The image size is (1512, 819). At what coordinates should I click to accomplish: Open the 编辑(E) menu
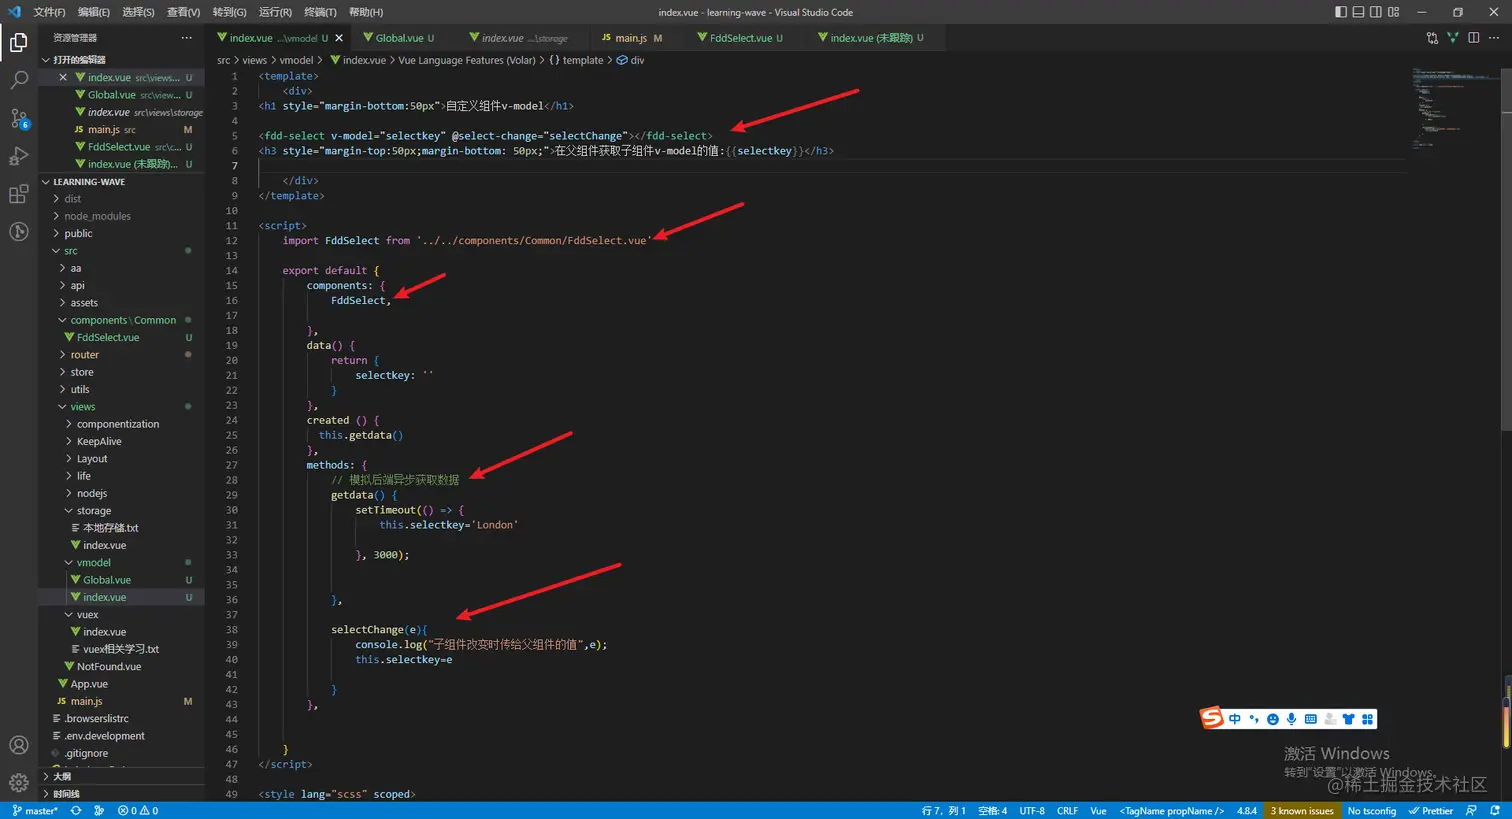coord(94,12)
